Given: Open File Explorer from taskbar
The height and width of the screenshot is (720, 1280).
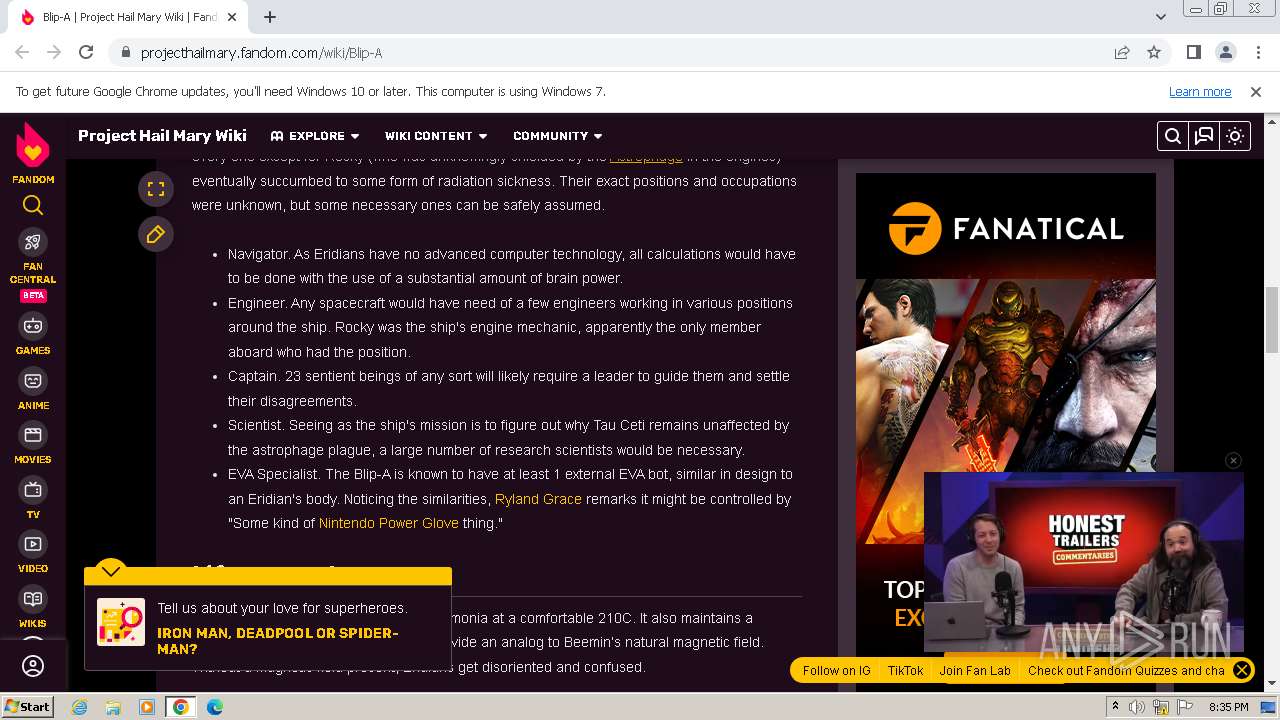Looking at the screenshot, I should (113, 707).
